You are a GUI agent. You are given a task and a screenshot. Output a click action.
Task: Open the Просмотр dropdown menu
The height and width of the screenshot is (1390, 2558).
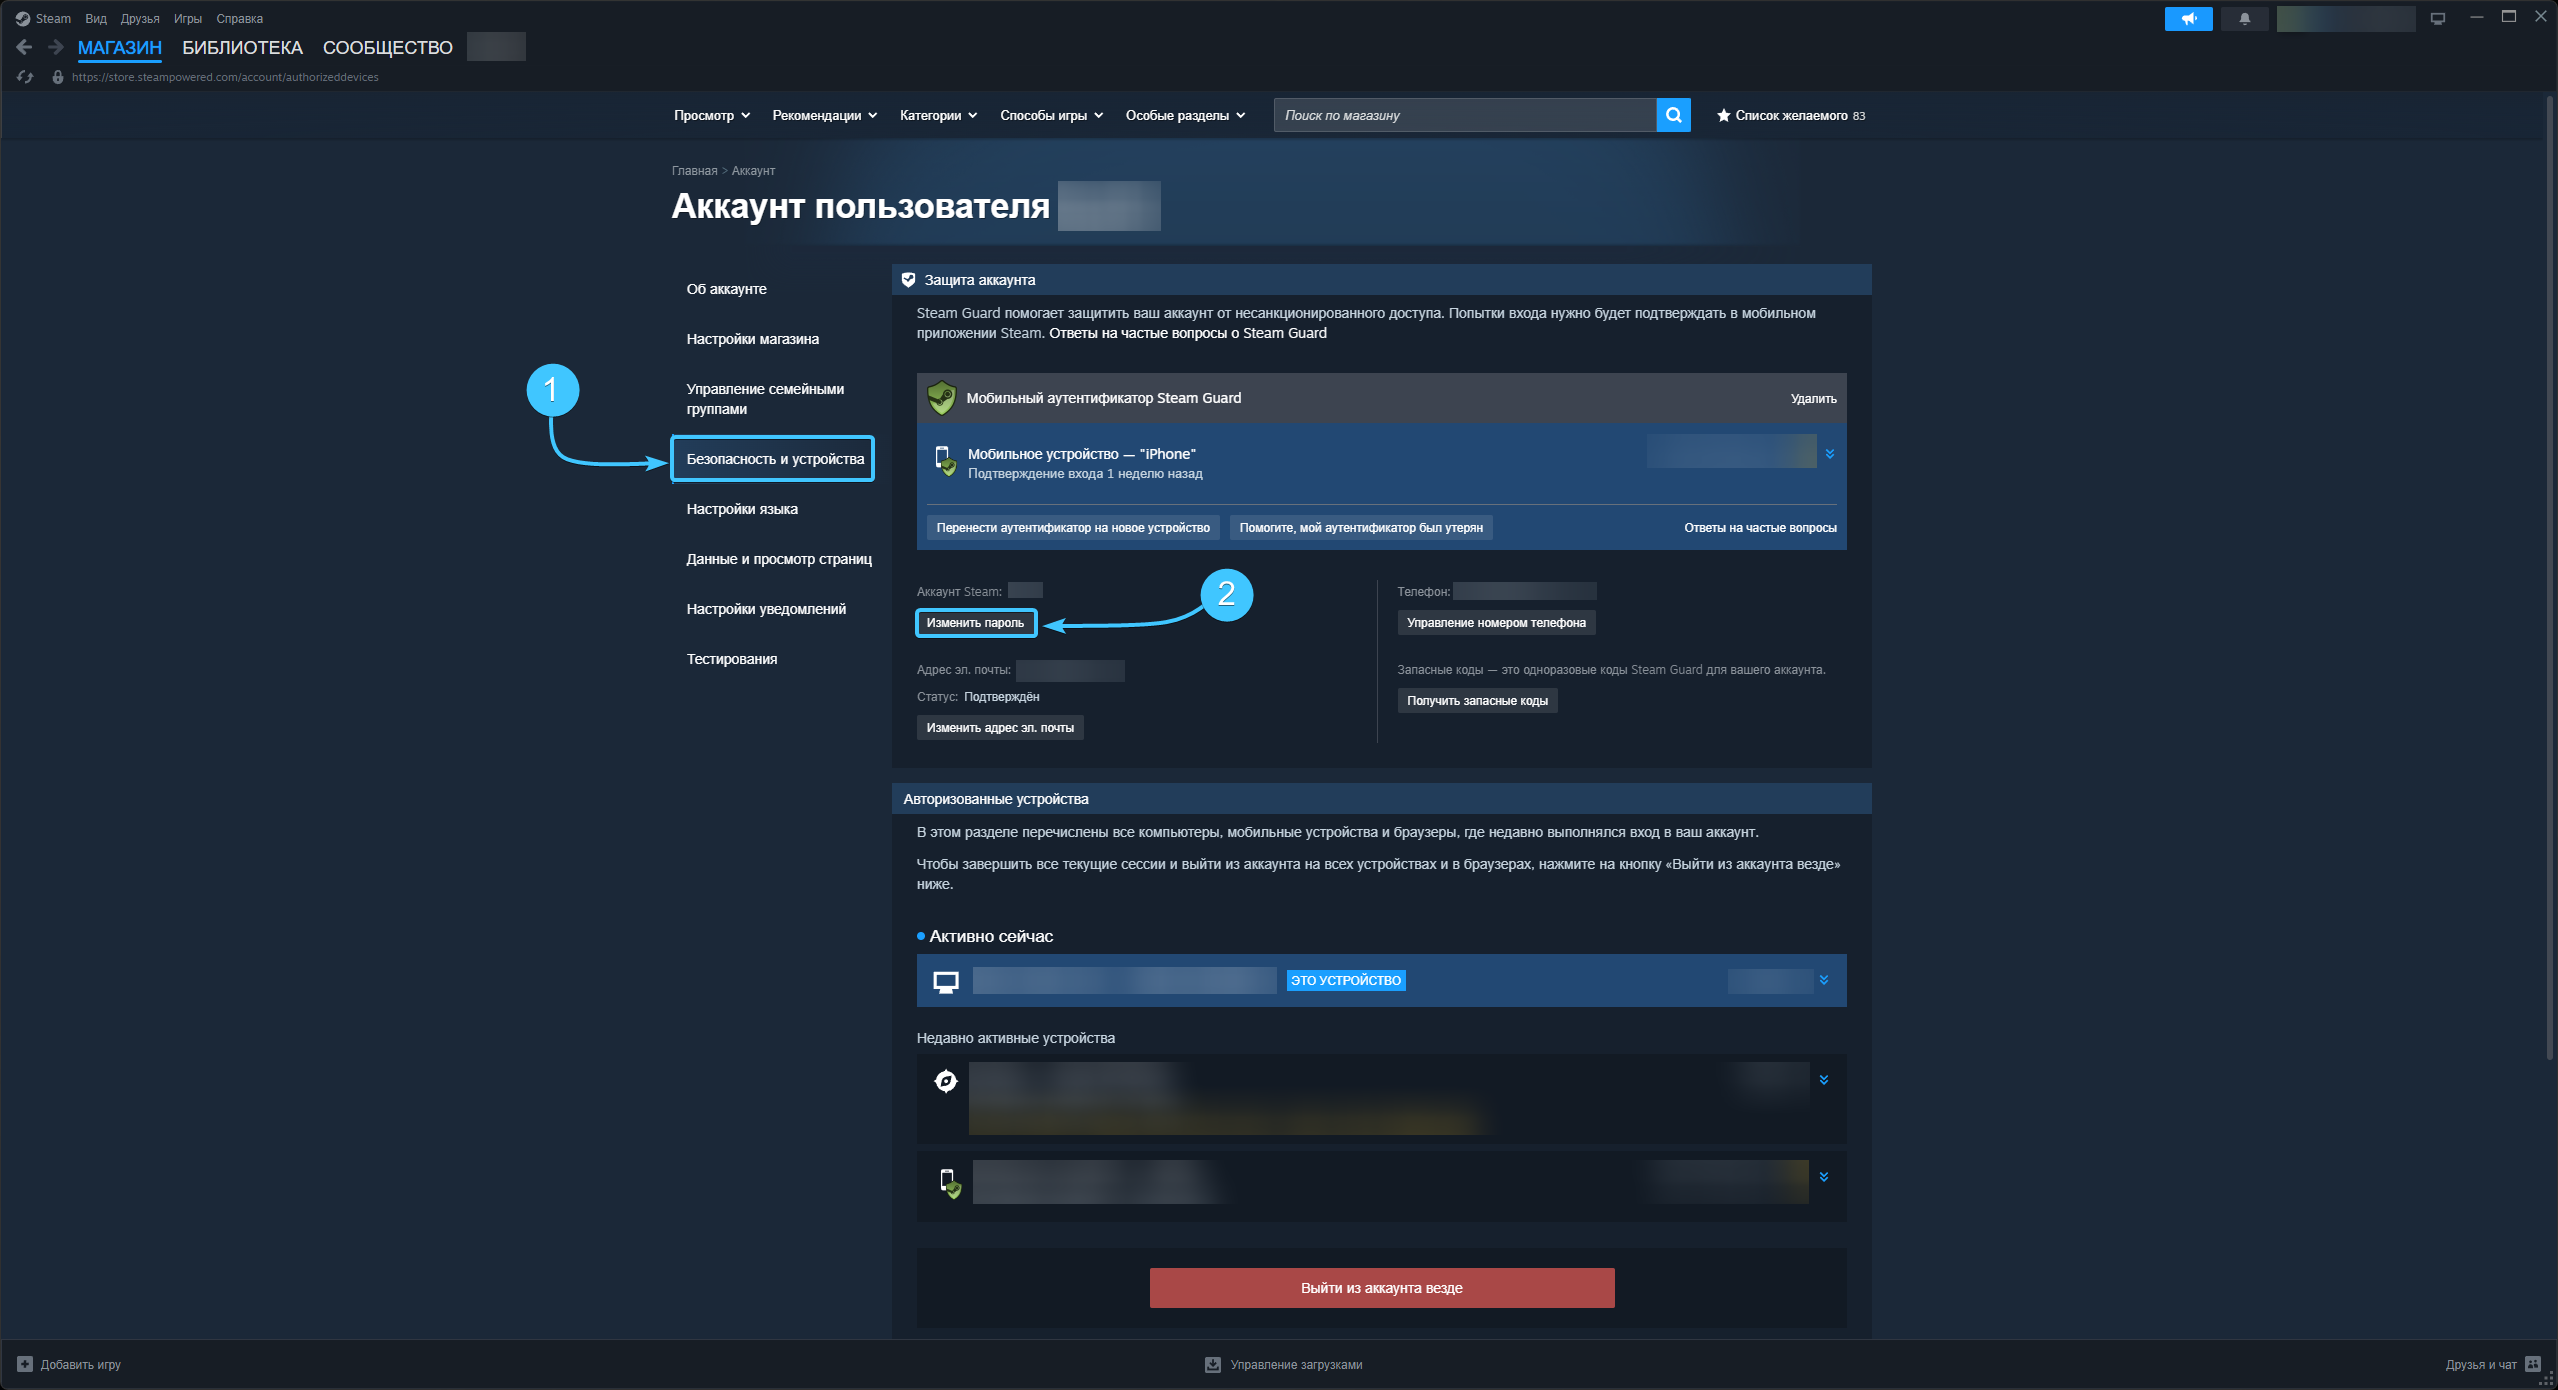[711, 115]
